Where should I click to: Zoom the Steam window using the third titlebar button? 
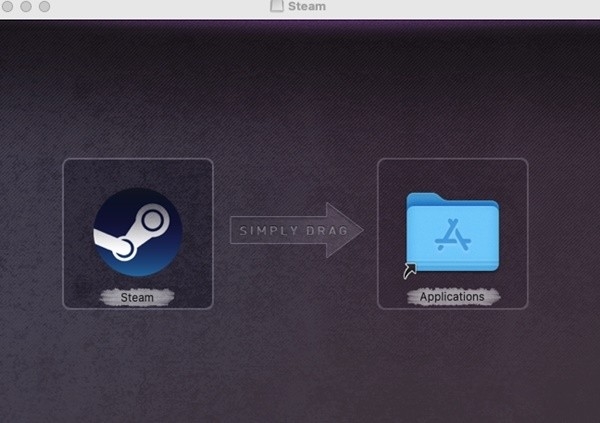(45, 7)
